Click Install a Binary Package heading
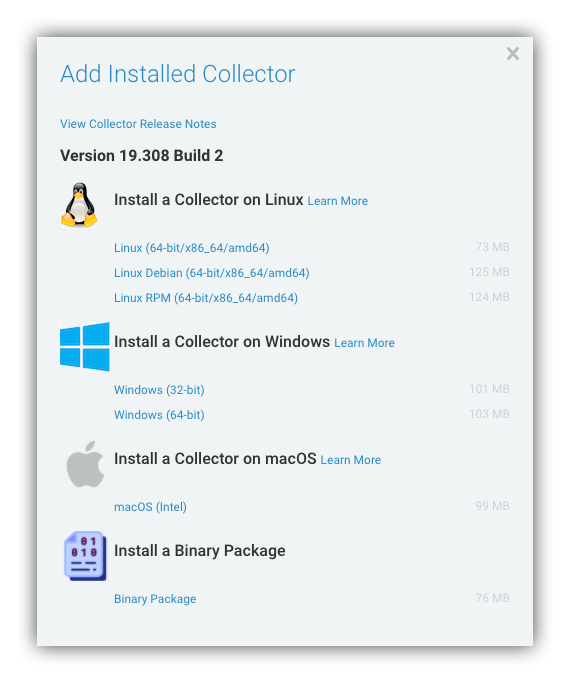 199,551
